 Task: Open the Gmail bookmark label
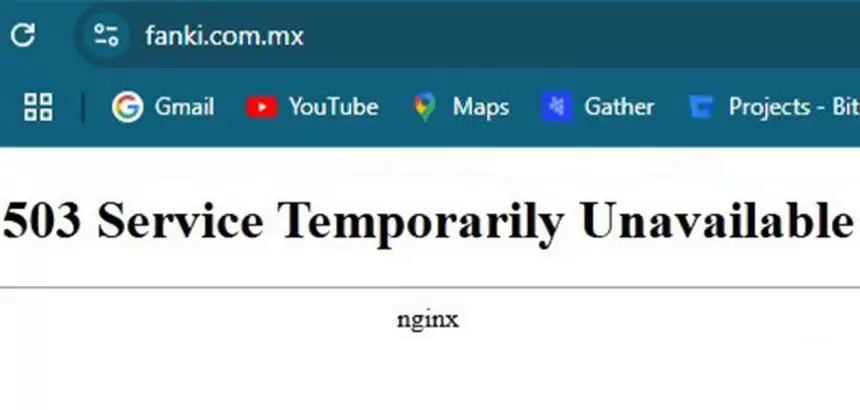[x=184, y=107]
